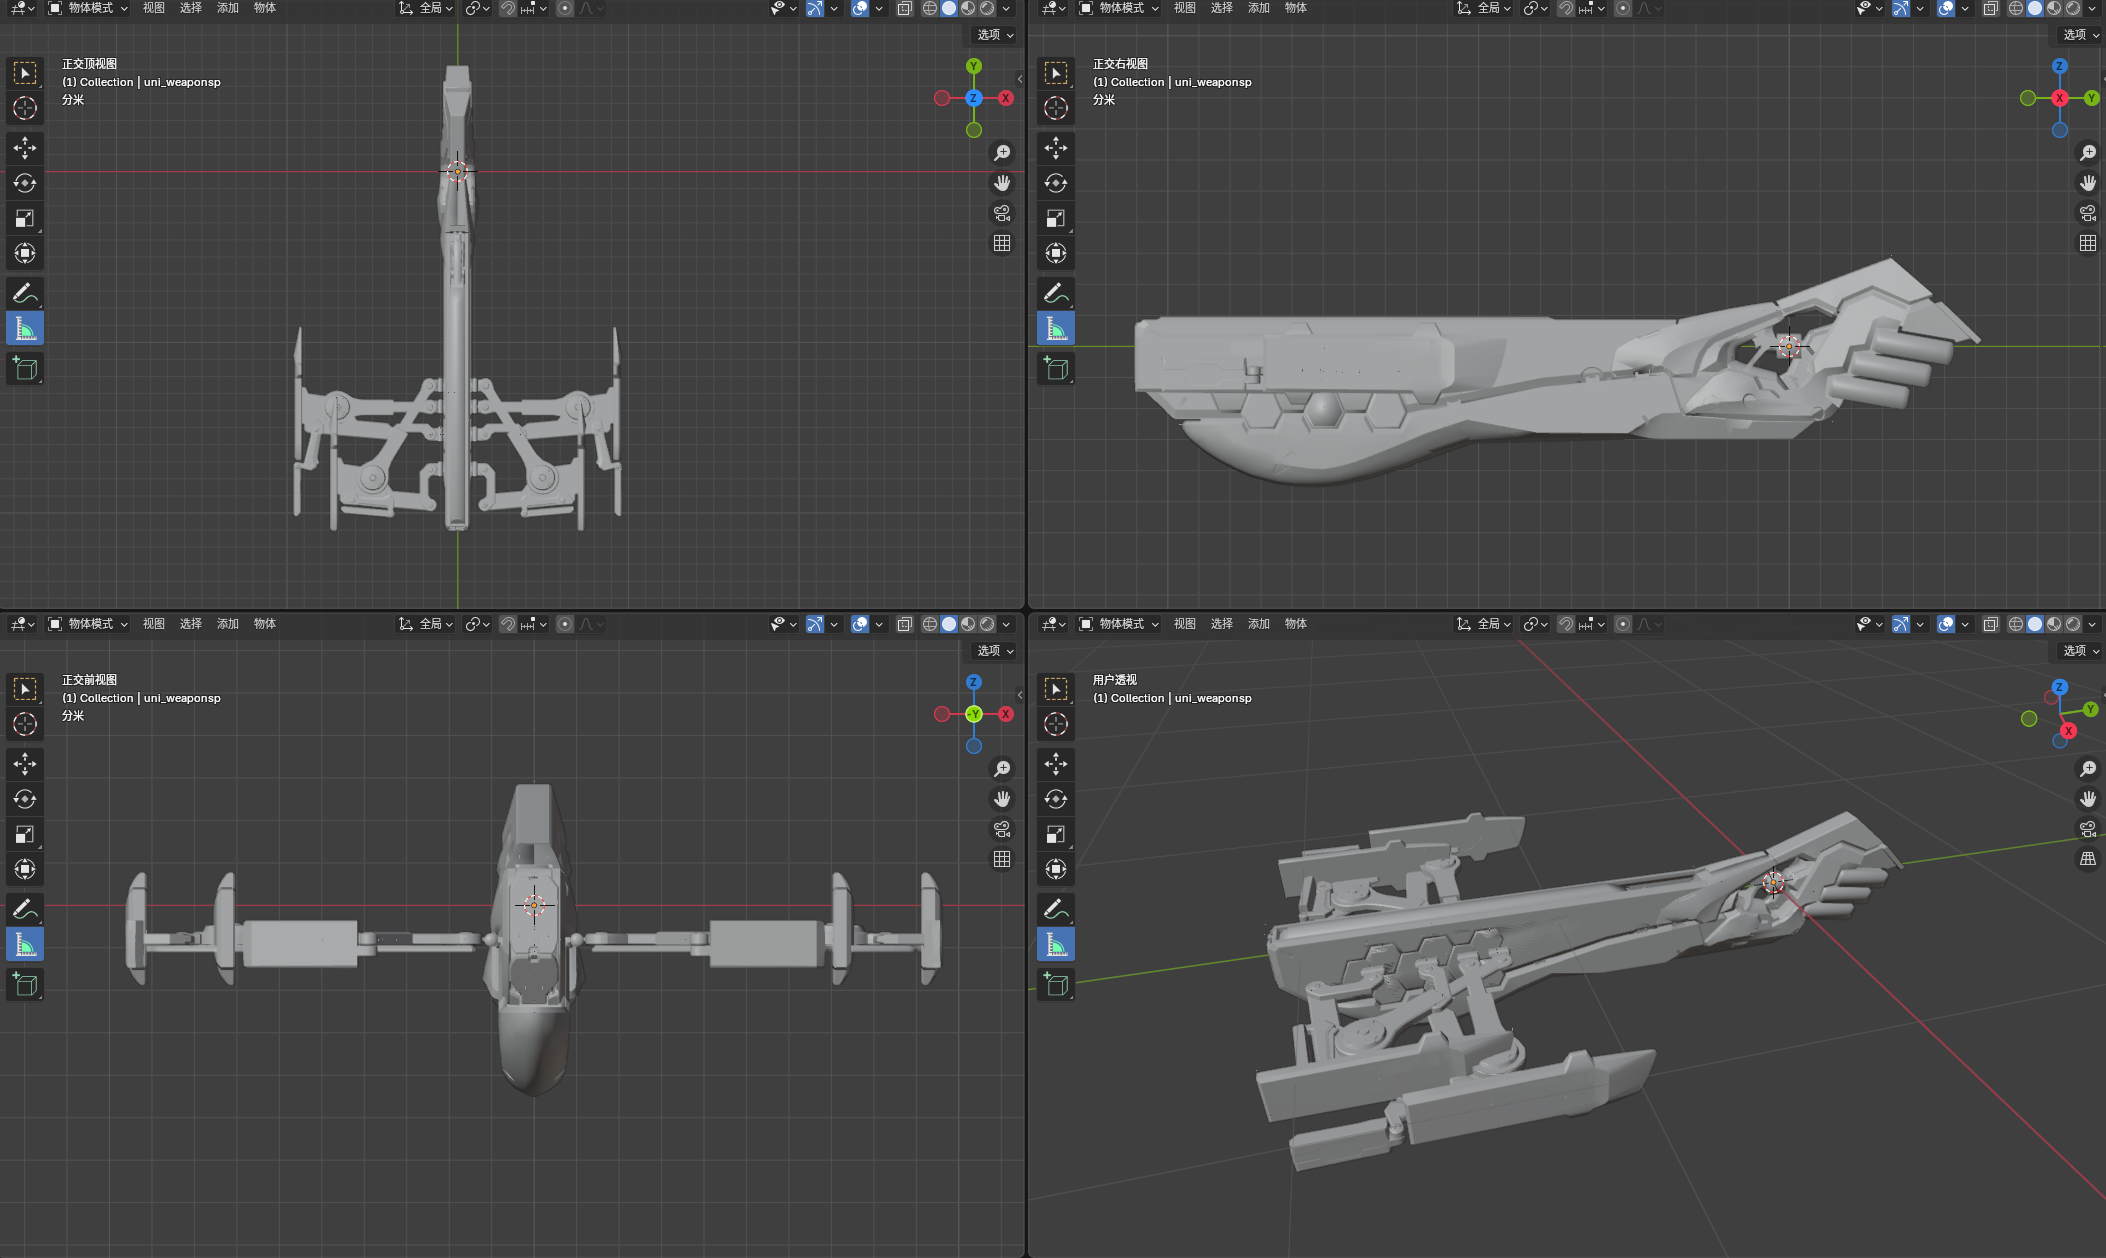2106x1258 pixels.
Task: Select the Scale tool in right view
Action: (x=1056, y=218)
